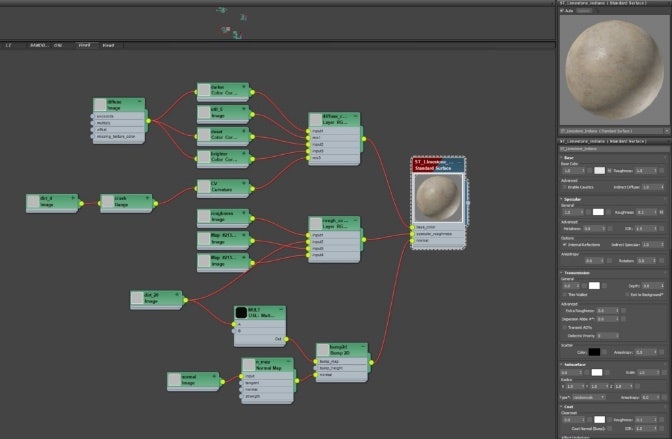Toggle the Thin Walled checkbox
This screenshot has height=439, width=672.
[564, 295]
